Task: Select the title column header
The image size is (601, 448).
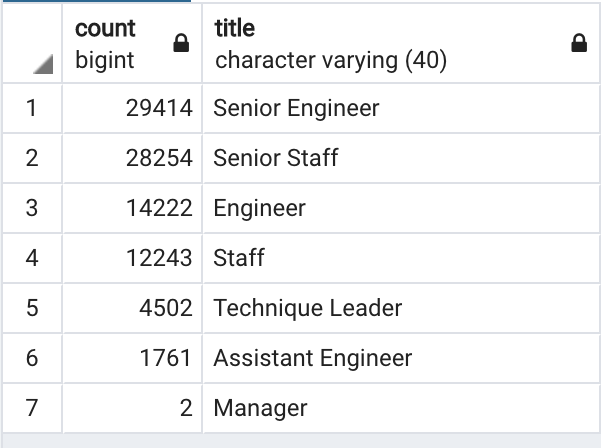Action: (380, 43)
